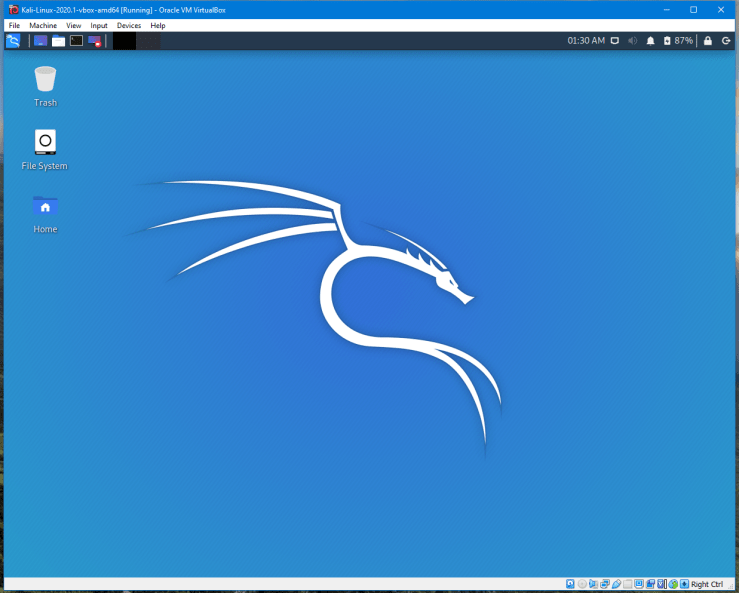739x593 pixels.
Task: Expand the View menu in VirtualBox
Action: pyautogui.click(x=74, y=25)
